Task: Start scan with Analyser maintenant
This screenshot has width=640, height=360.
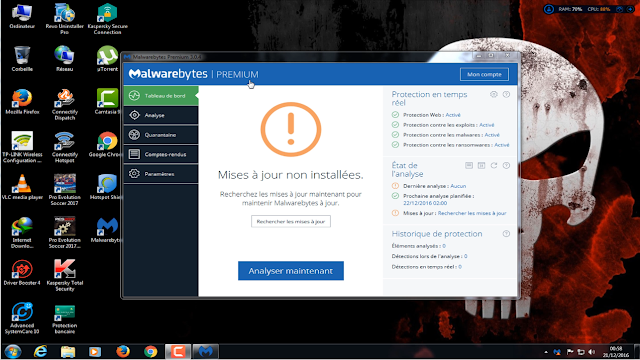Action: pyautogui.click(x=291, y=271)
